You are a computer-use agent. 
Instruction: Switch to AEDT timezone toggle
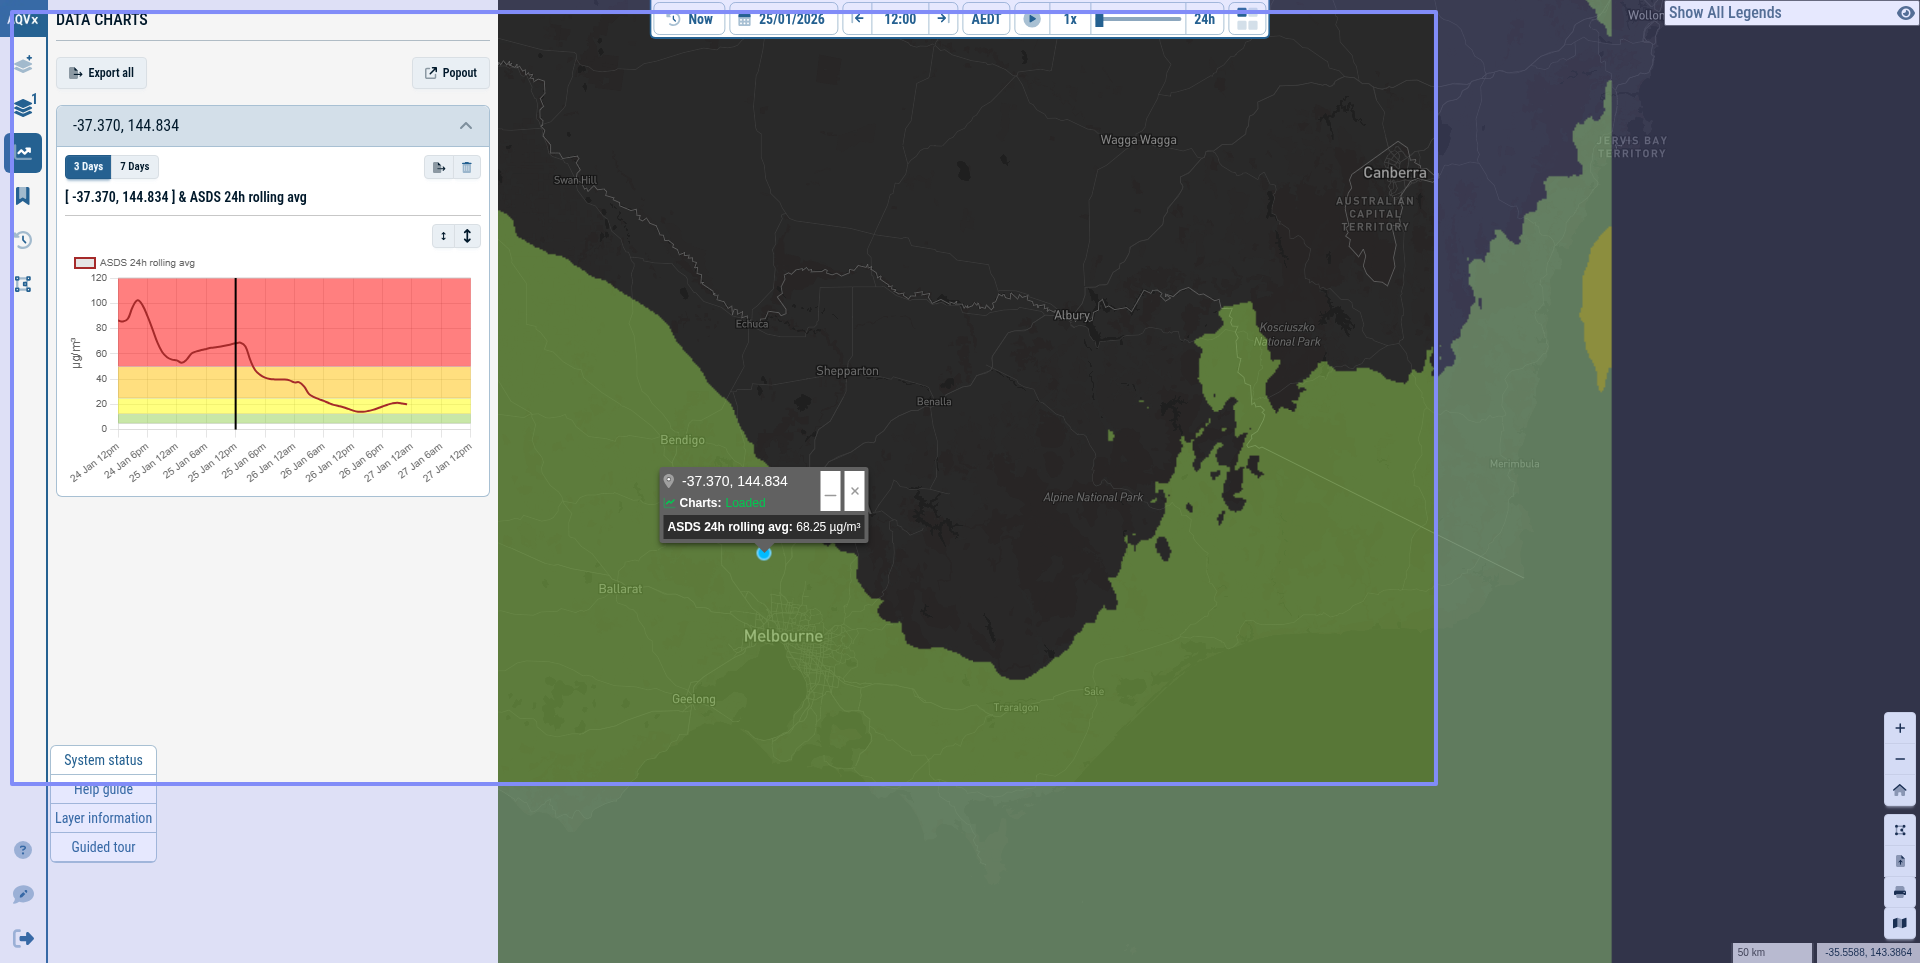tap(986, 19)
